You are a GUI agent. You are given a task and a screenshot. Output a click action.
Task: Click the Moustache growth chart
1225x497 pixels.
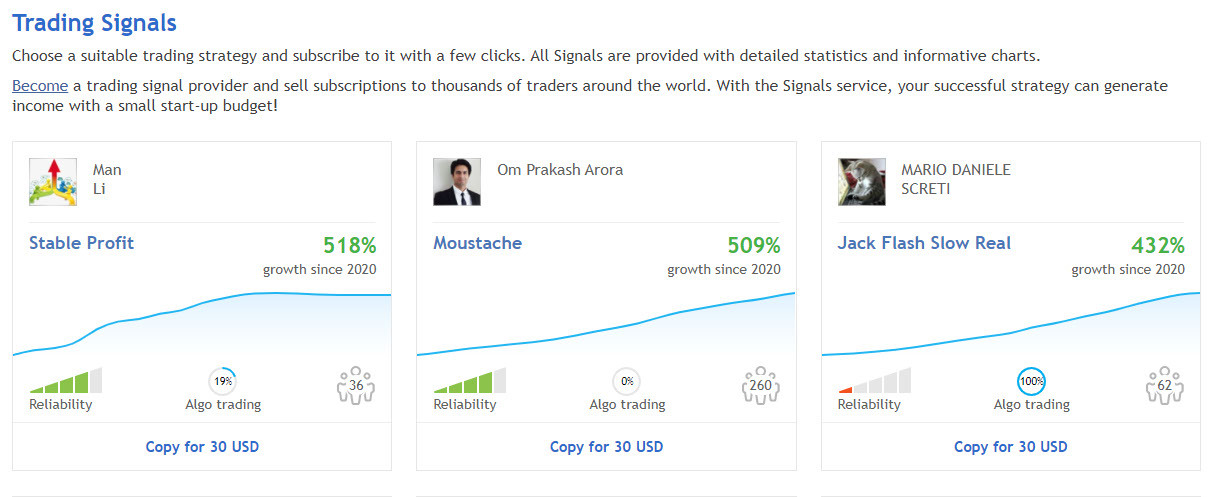pos(606,325)
